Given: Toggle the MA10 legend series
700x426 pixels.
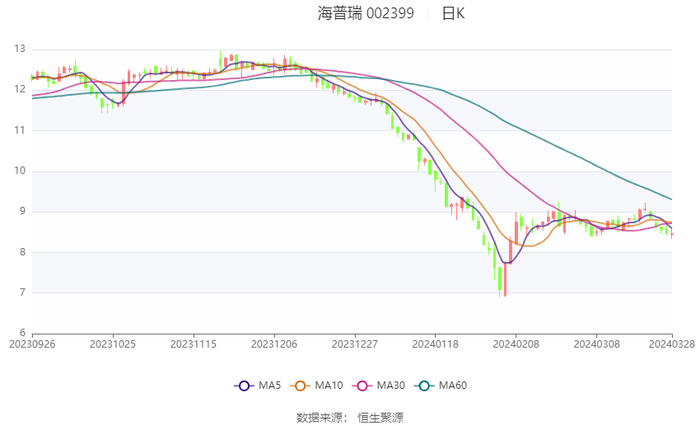Looking at the screenshot, I should (x=317, y=385).
